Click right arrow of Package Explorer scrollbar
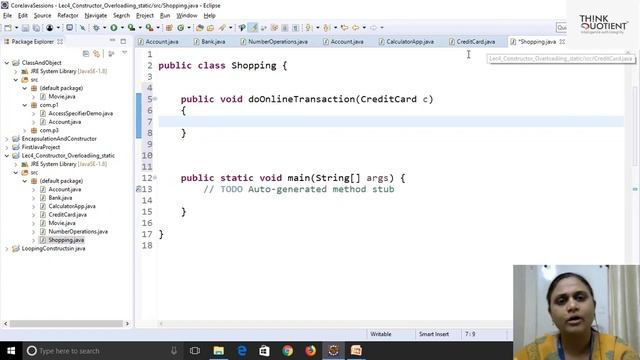The height and width of the screenshot is (360, 640). (x=127, y=323)
